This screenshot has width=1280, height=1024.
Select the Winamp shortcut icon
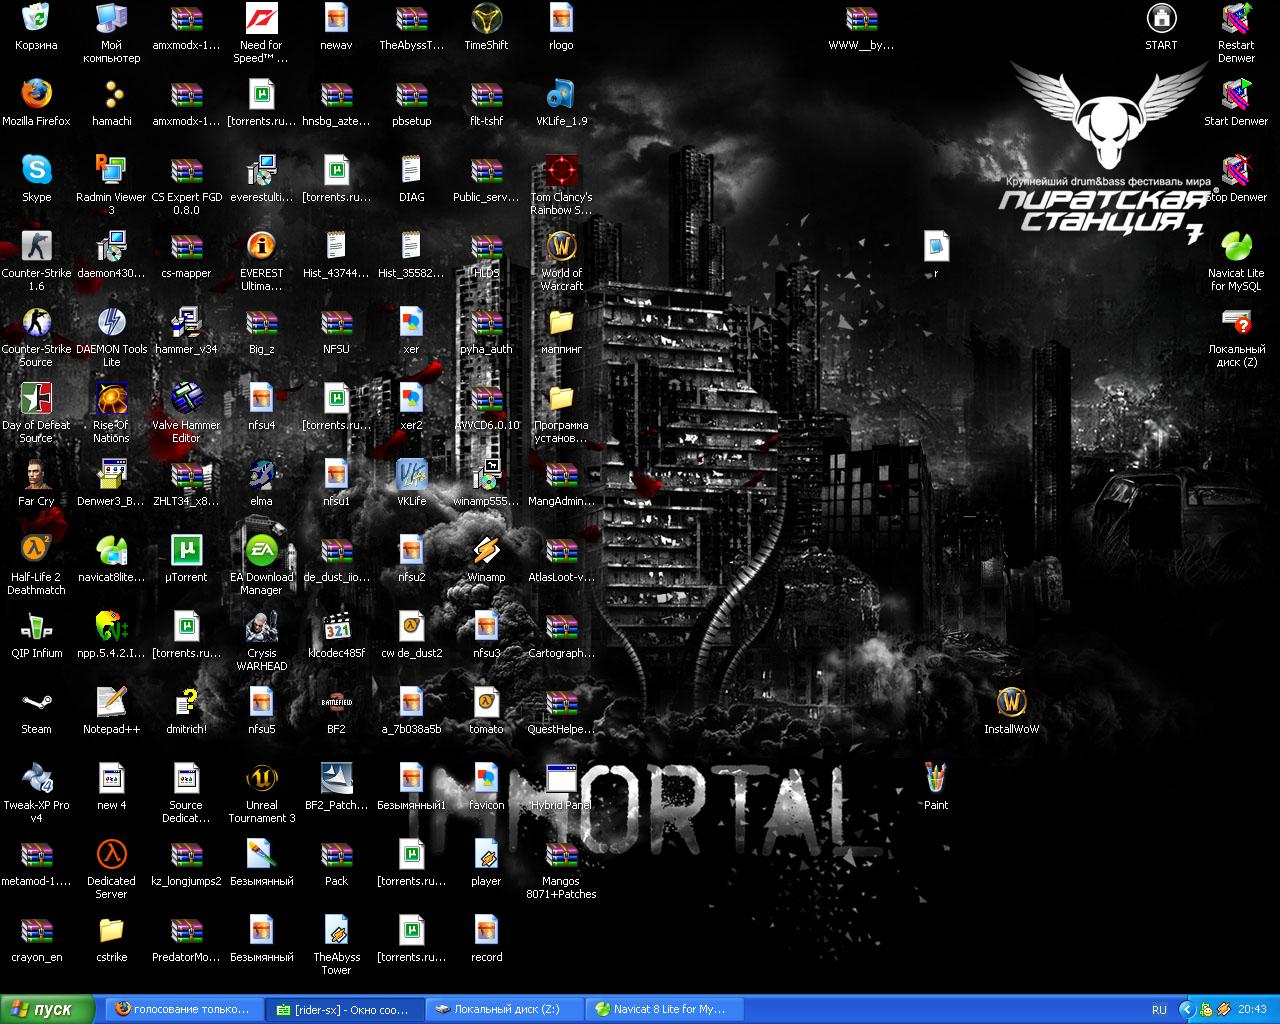(486, 551)
